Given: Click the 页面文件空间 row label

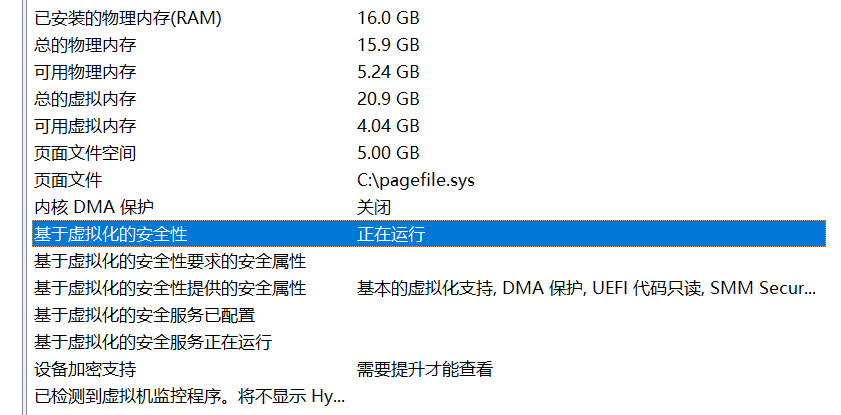Looking at the screenshot, I should point(85,153).
